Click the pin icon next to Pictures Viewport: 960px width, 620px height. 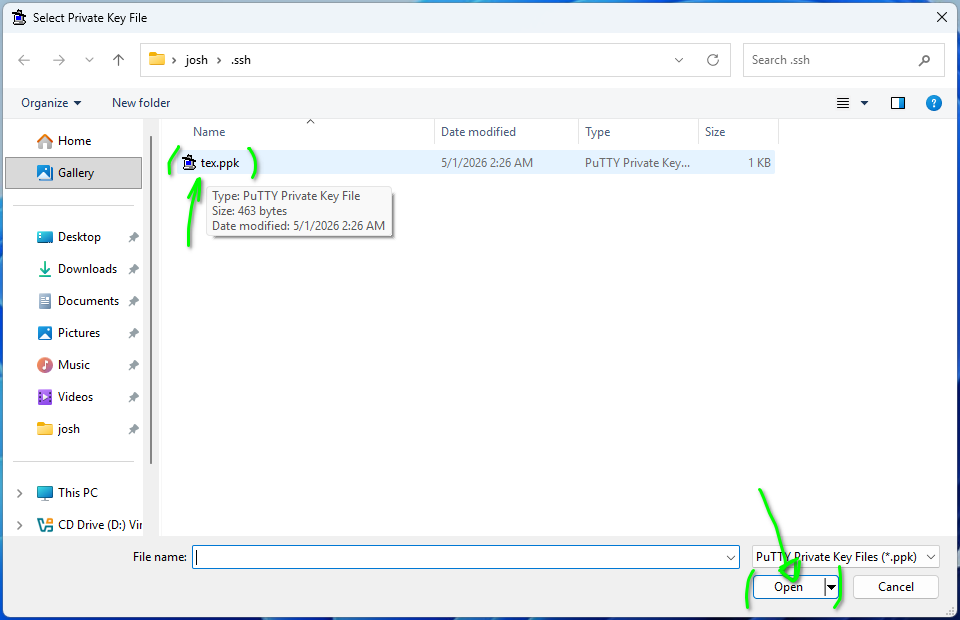click(x=133, y=333)
